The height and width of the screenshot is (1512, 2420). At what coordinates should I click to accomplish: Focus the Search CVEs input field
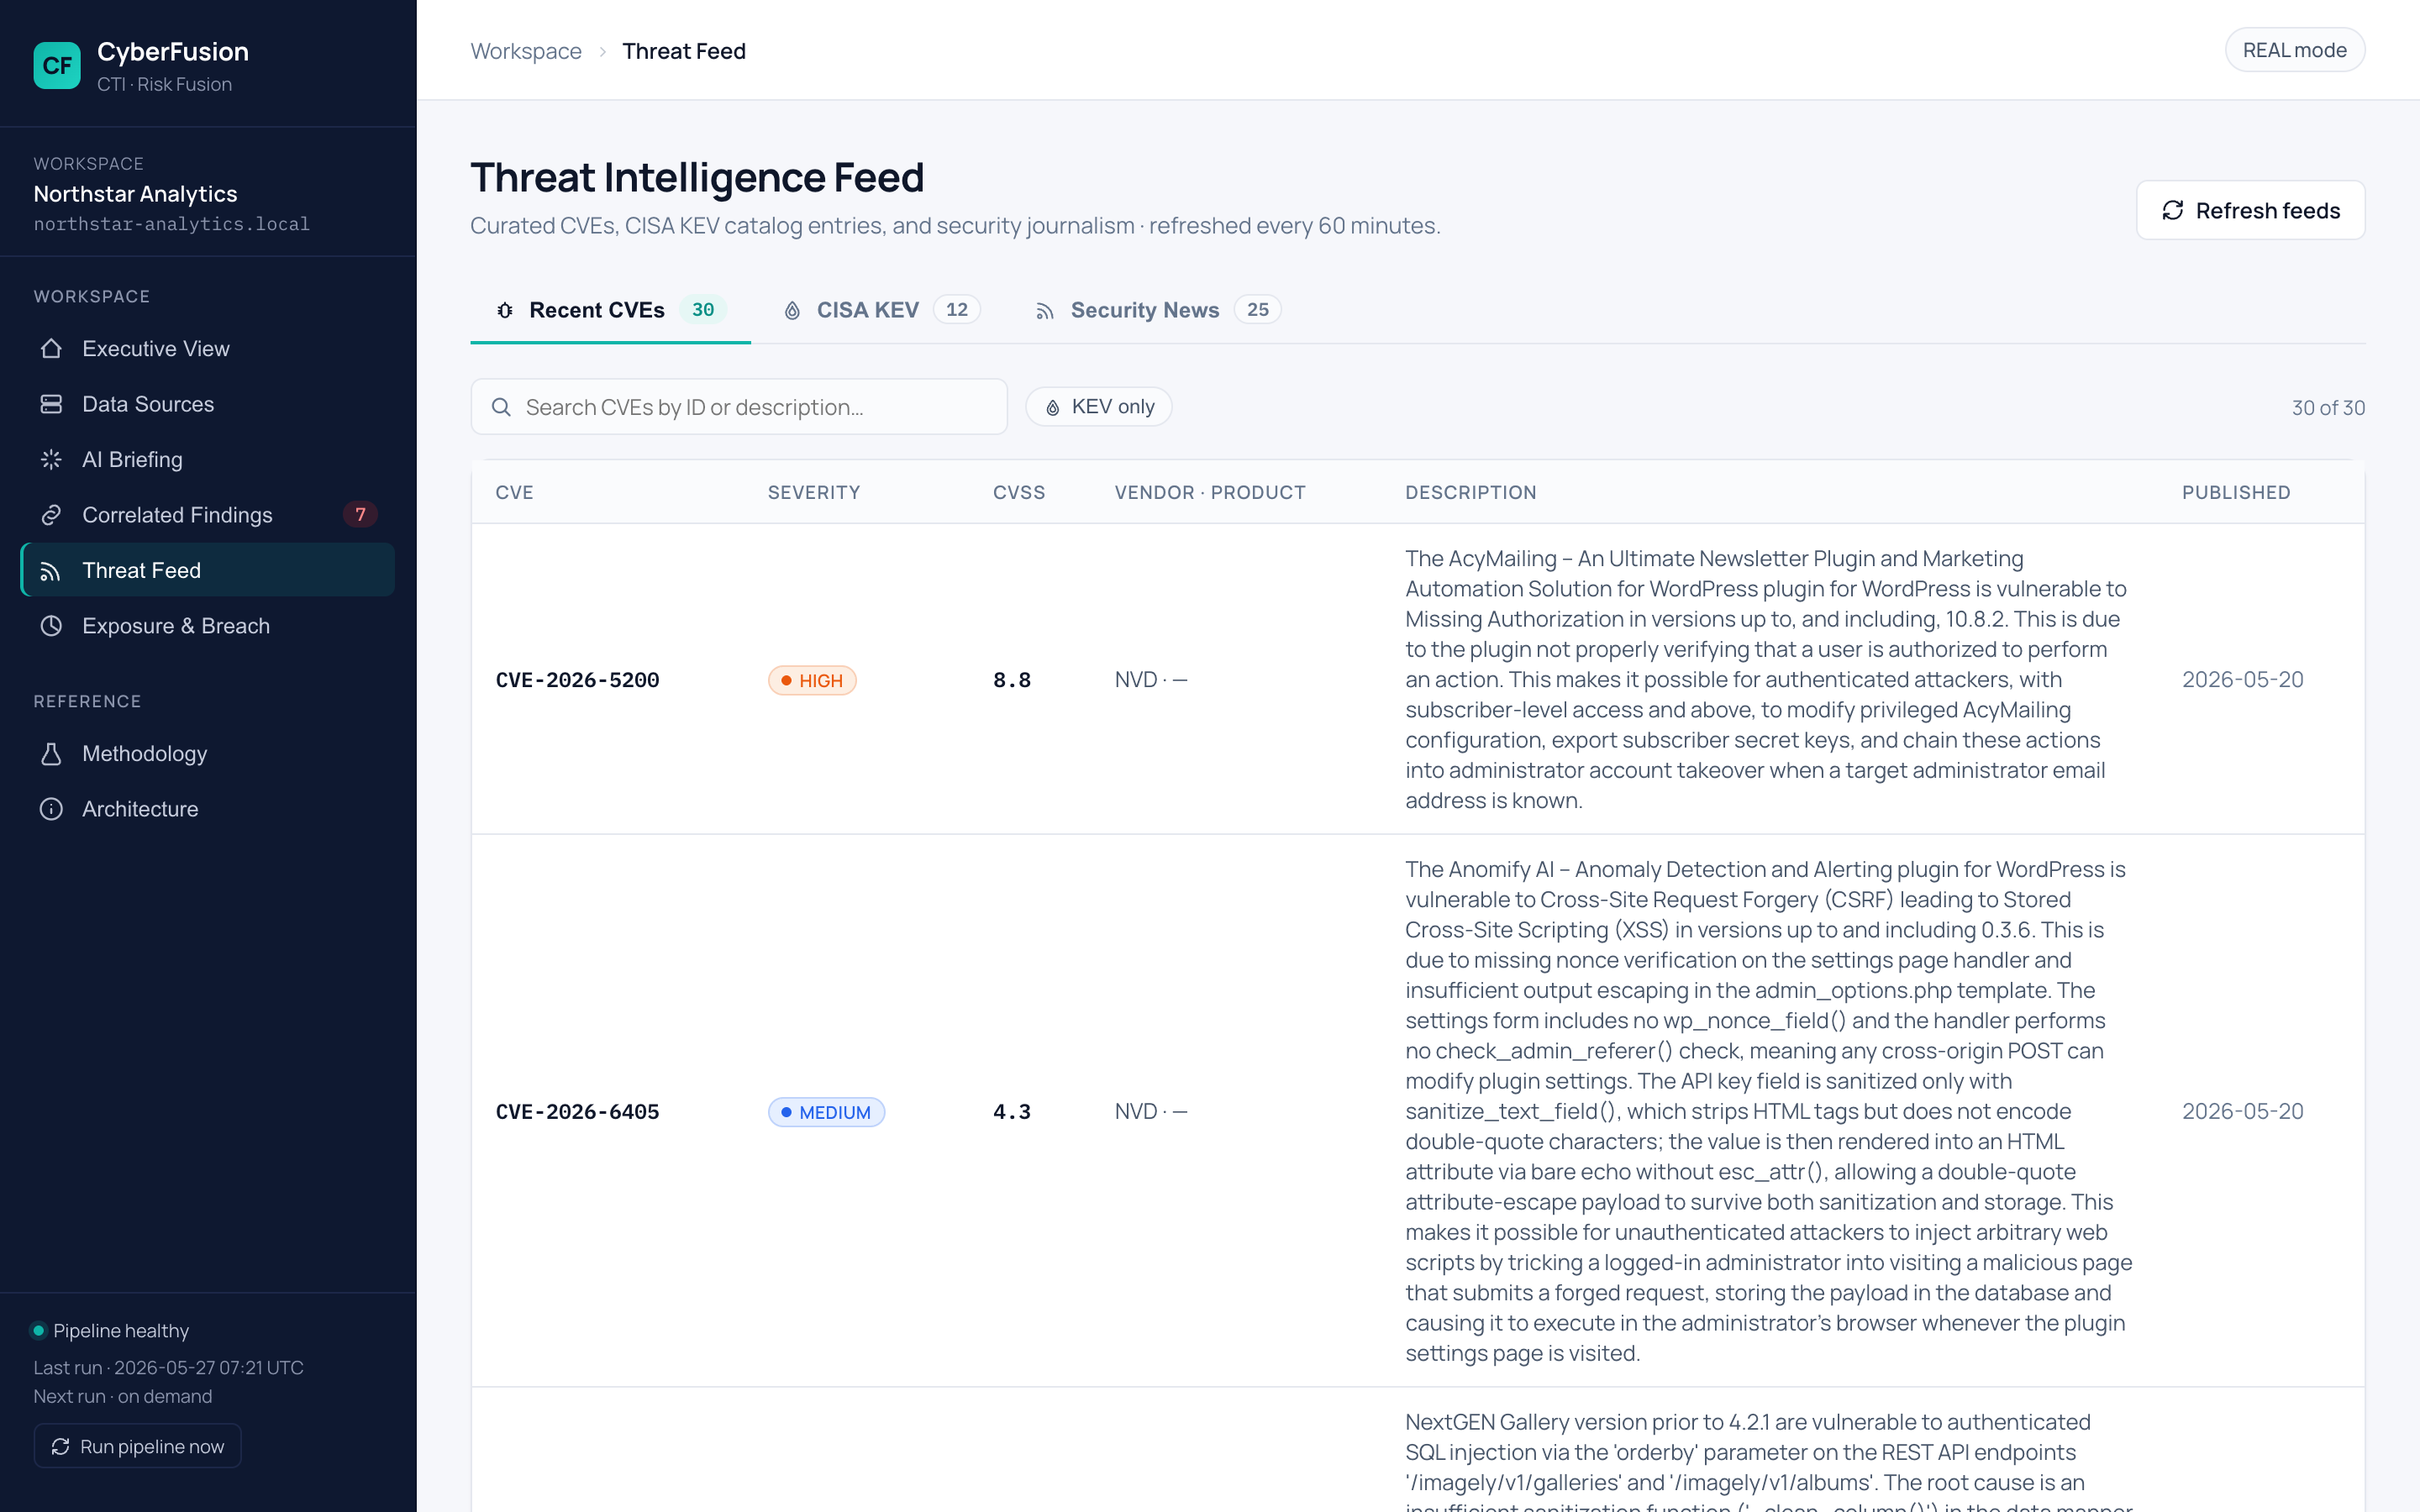tap(739, 407)
